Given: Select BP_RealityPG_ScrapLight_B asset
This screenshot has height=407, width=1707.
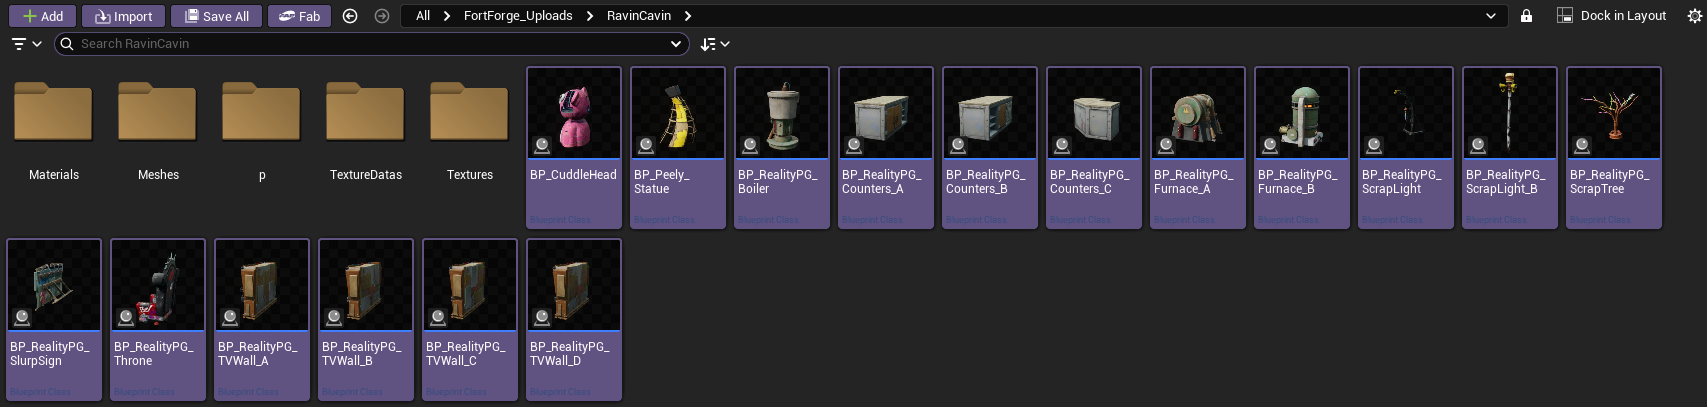Looking at the screenshot, I should point(1510,148).
